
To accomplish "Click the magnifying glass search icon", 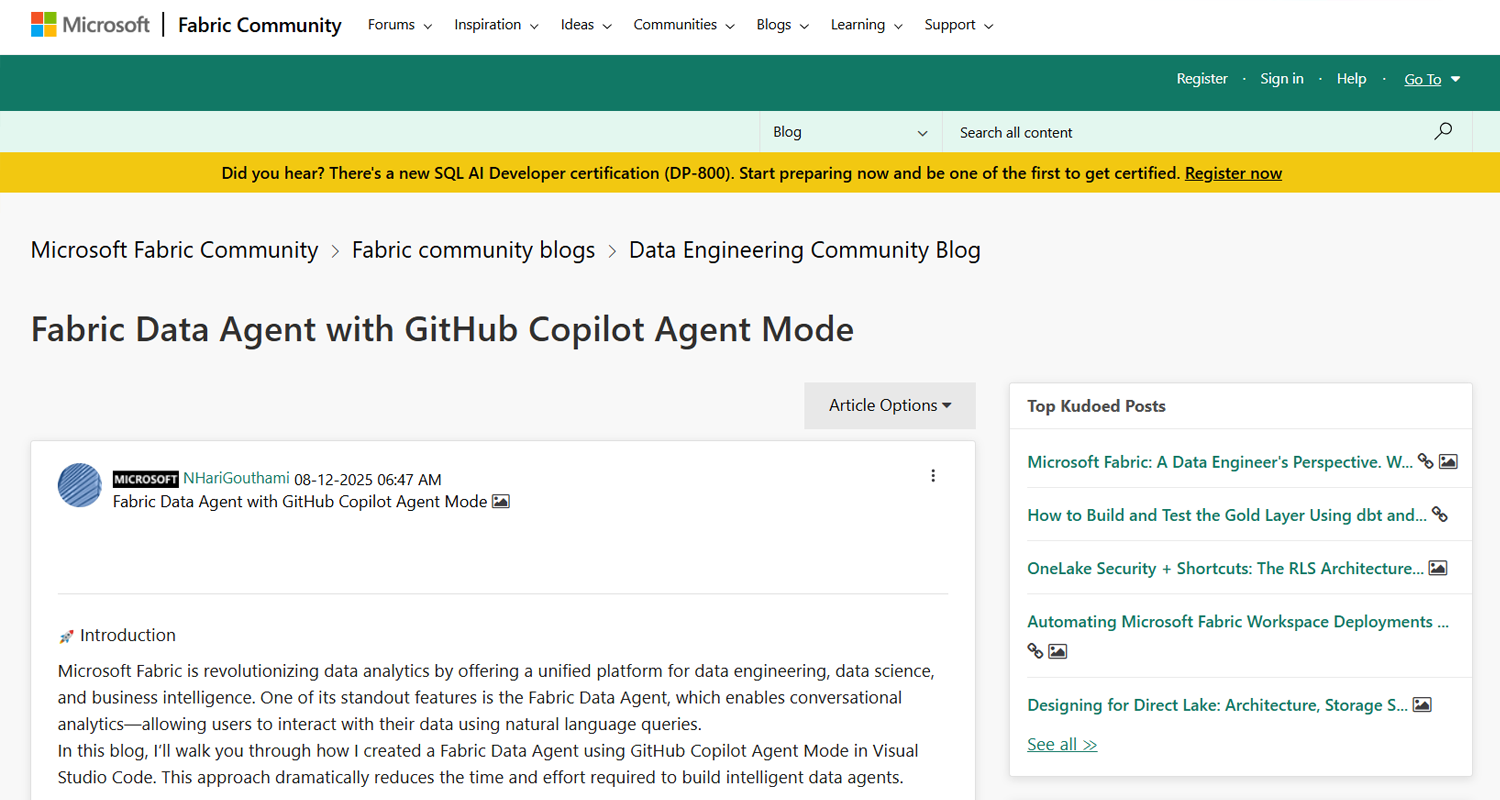I will 1443,131.
